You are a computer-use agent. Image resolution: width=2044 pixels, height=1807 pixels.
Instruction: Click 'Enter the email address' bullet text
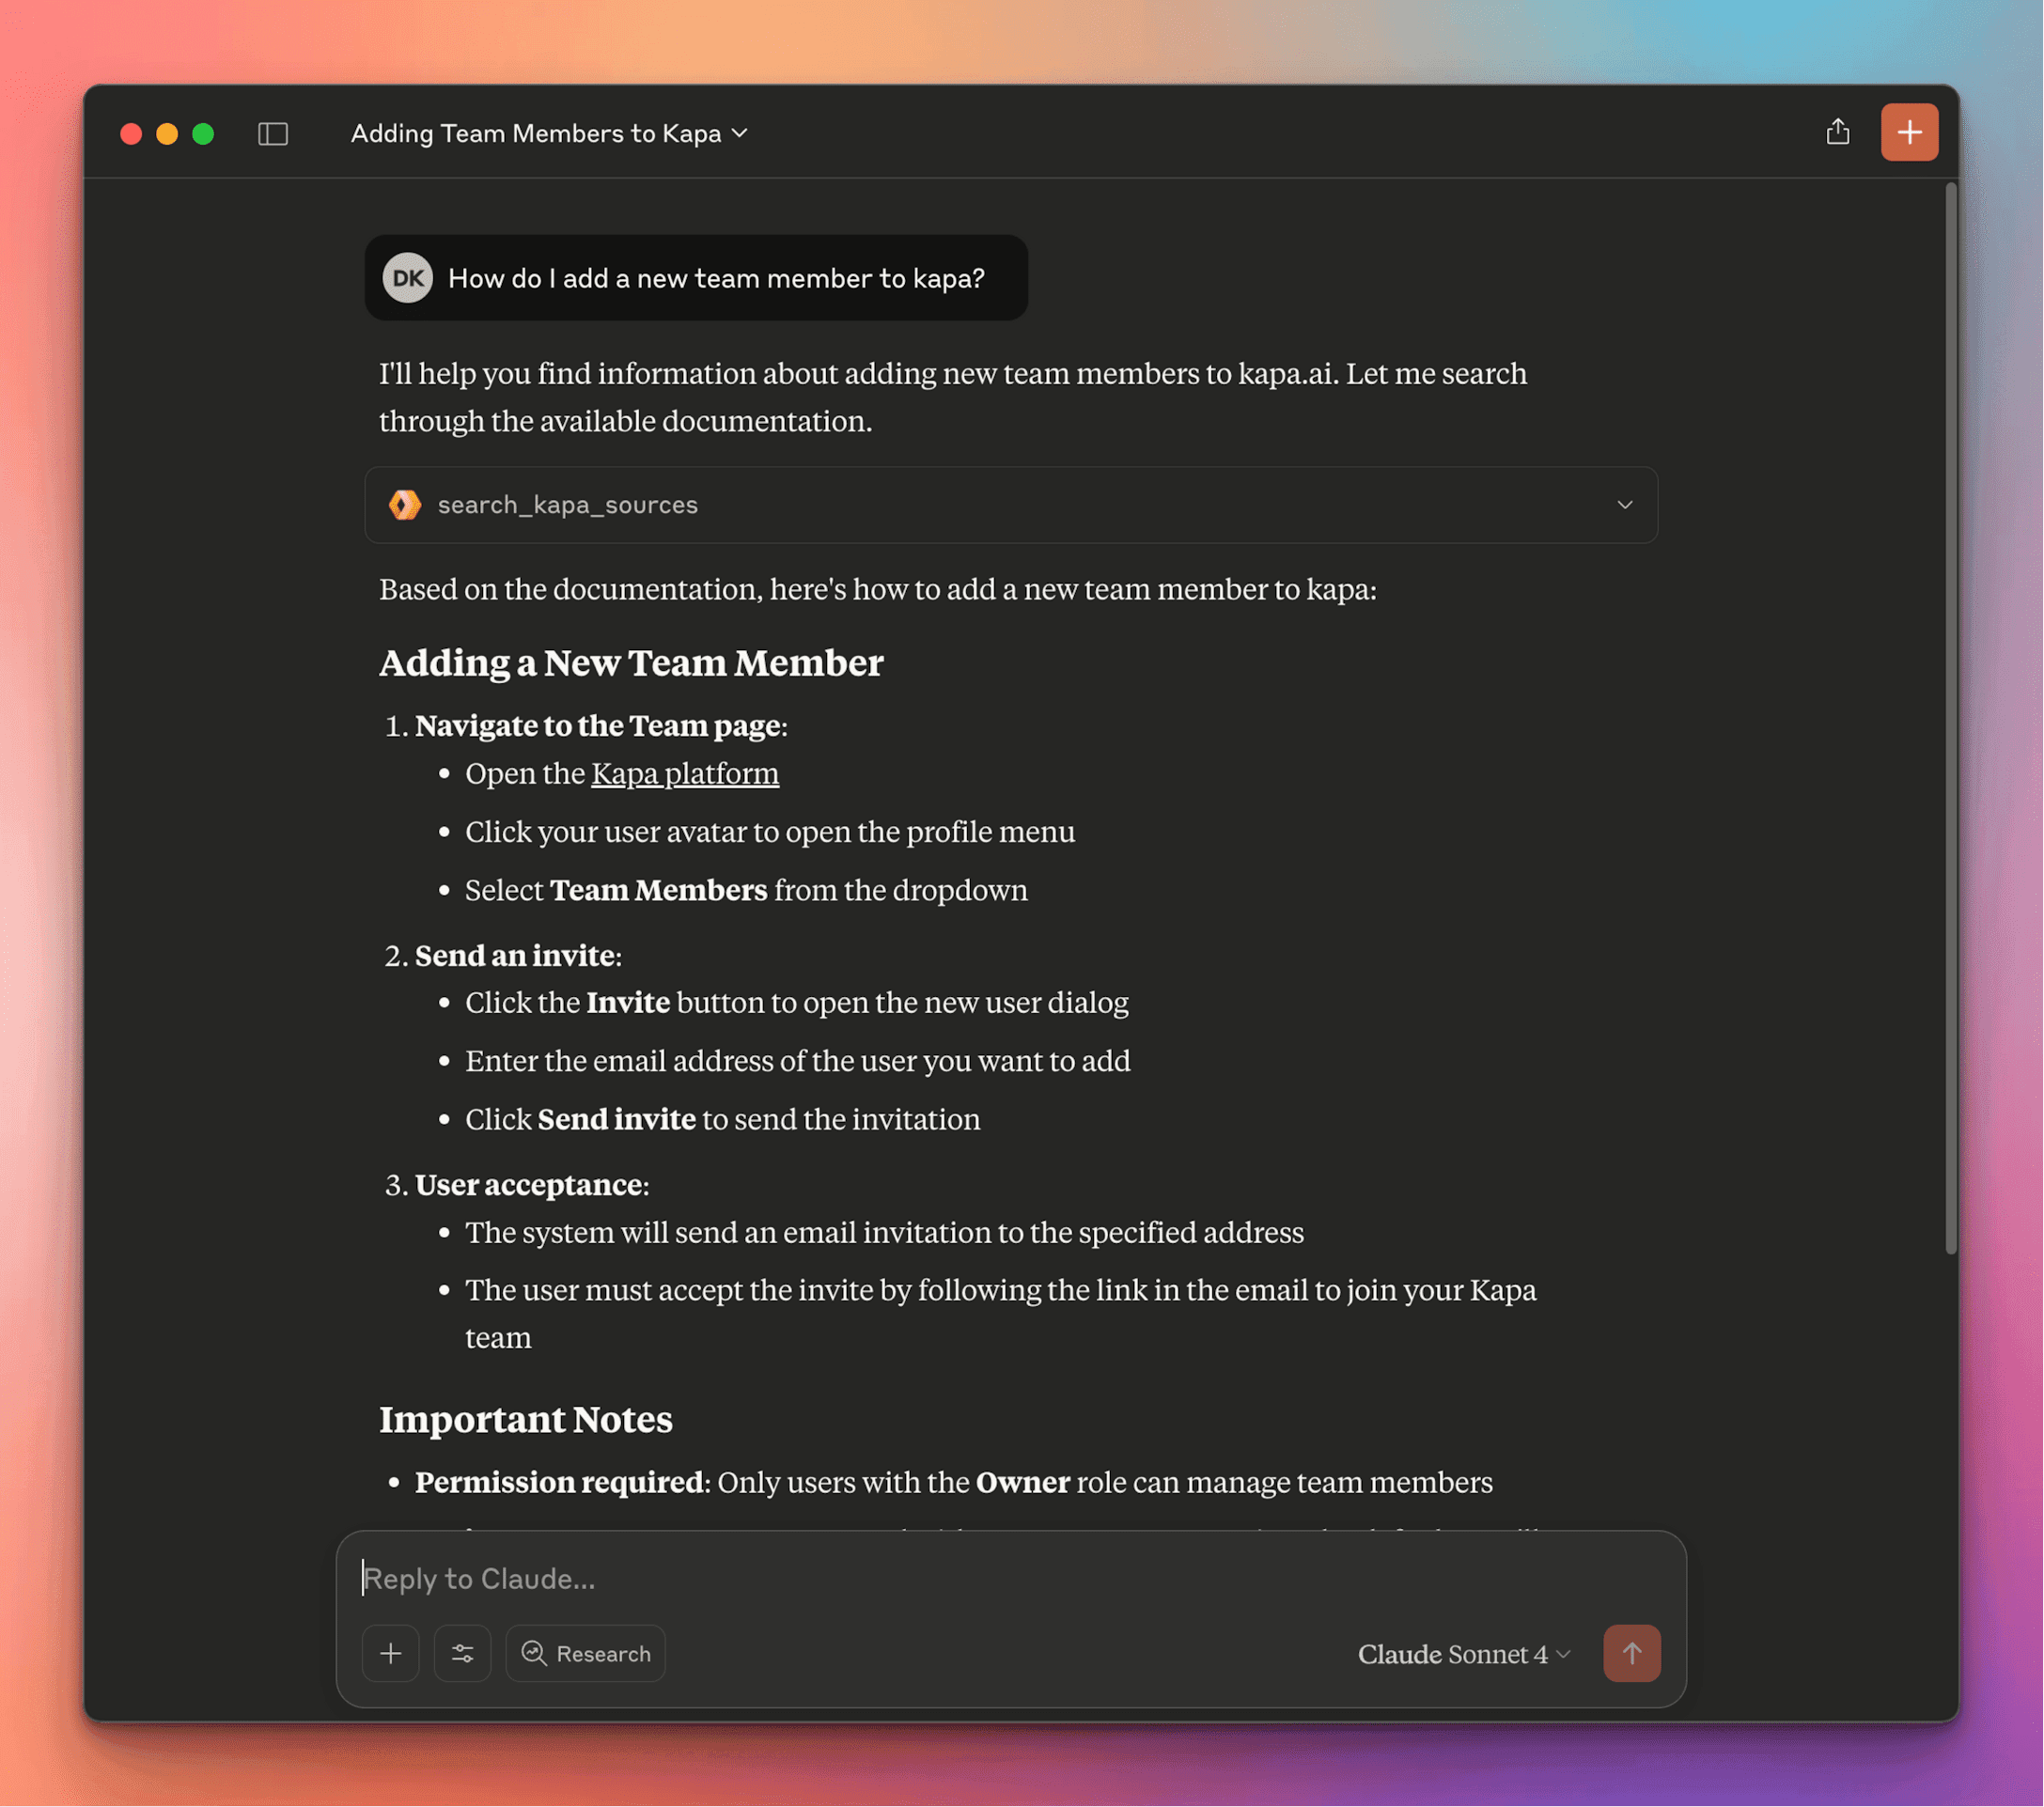point(798,1060)
